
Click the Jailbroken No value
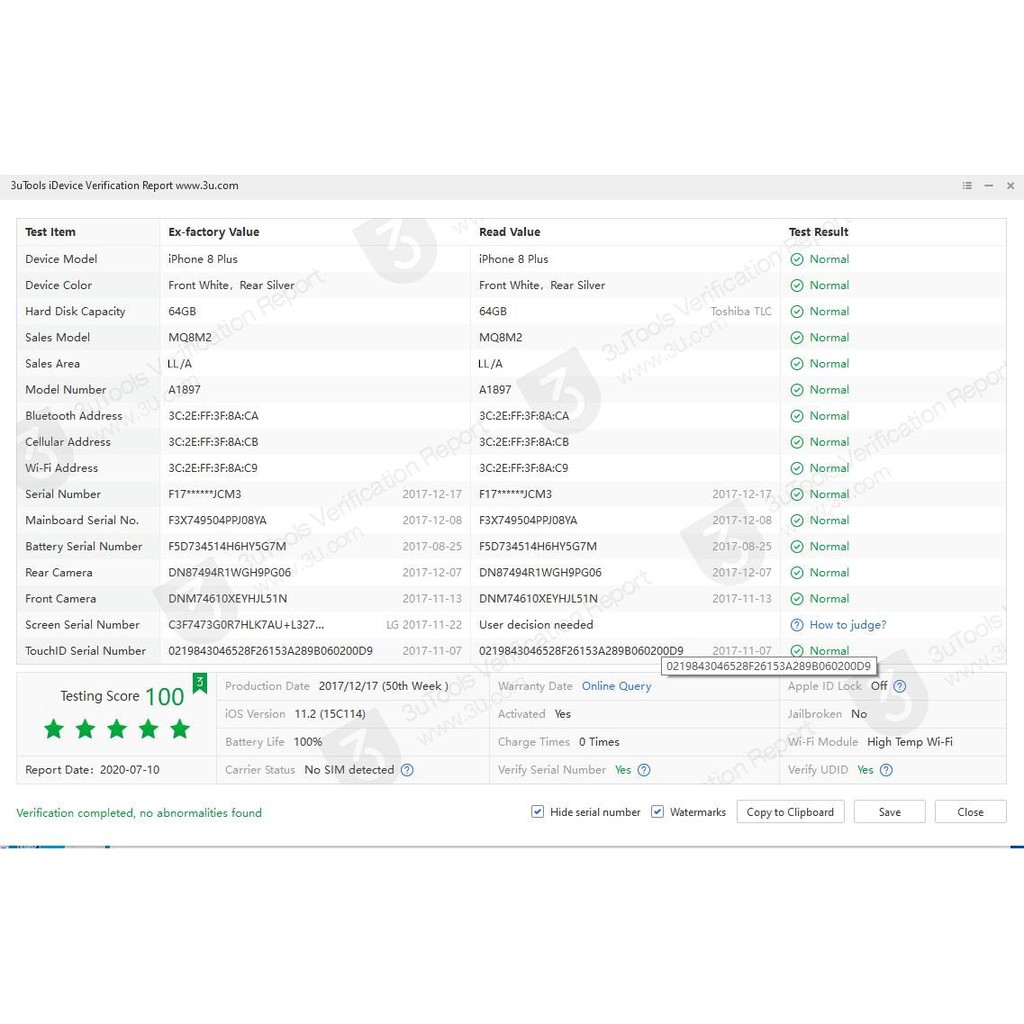(859, 714)
